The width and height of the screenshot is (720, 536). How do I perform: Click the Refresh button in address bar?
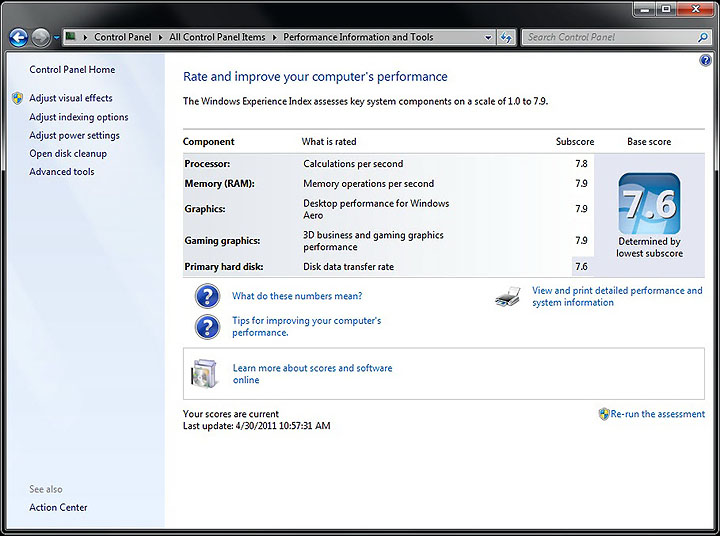point(506,38)
